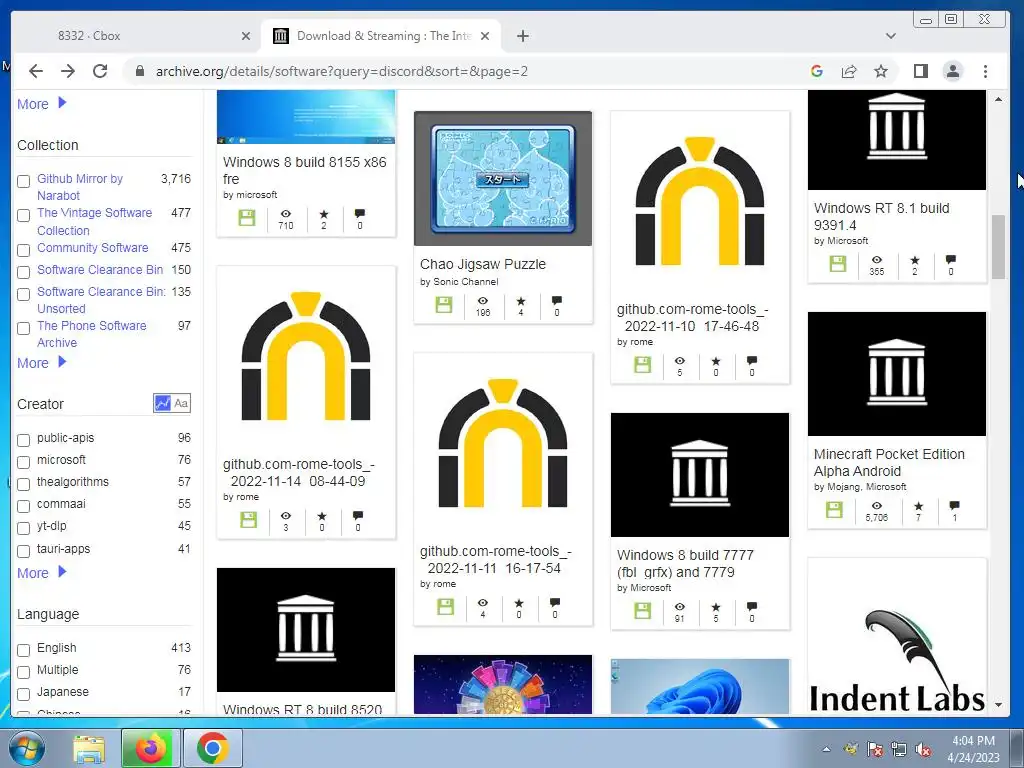Check the yt-dlp creator filter
Screen dimensions: 1024x768
pyautogui.click(x=24, y=528)
